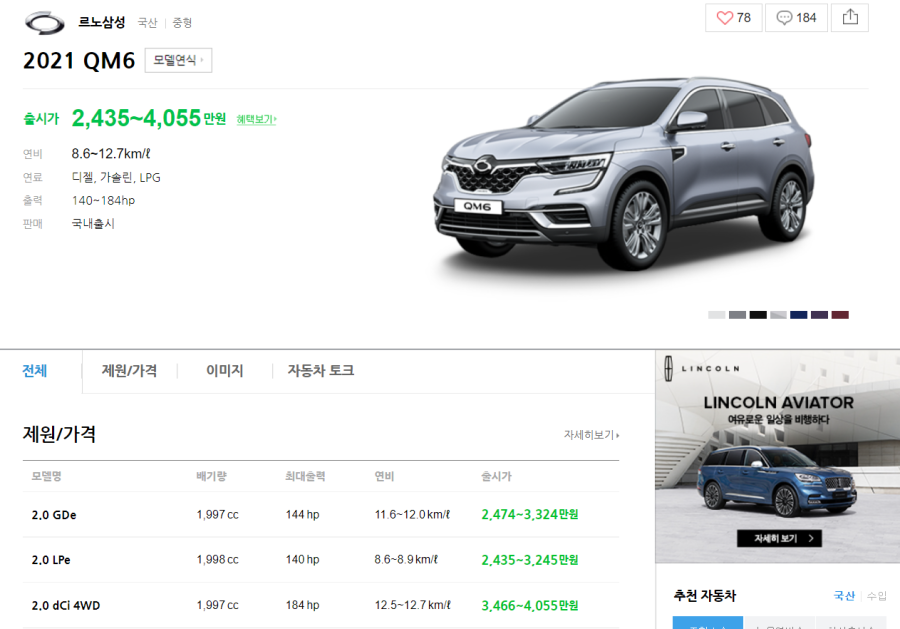
Task: Select 수입 in recommended cars
Action: pos(876,596)
